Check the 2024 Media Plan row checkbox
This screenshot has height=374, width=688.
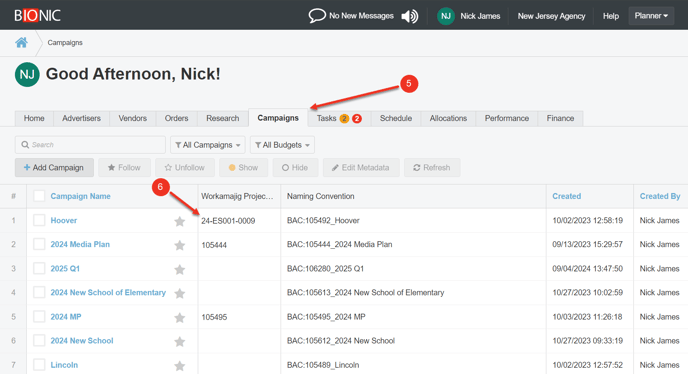[x=39, y=244]
